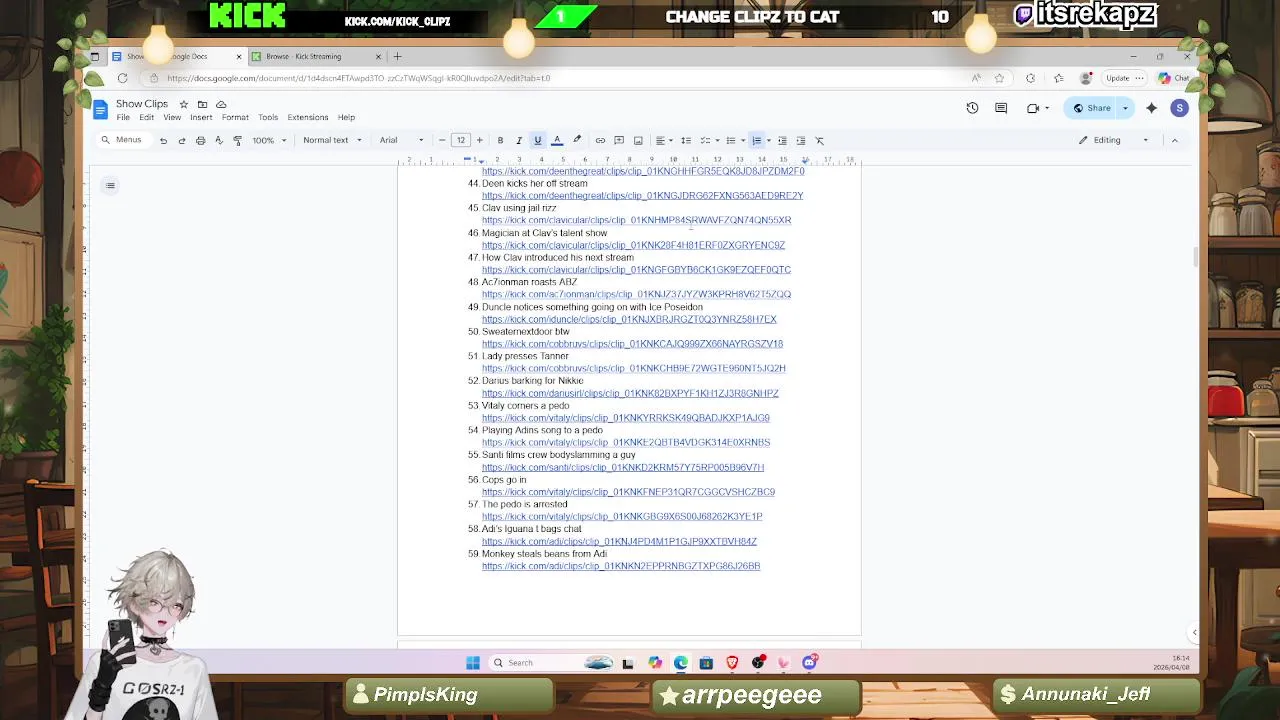The height and width of the screenshot is (720, 1280).
Task: Open the Windows Start menu
Action: [473, 662]
